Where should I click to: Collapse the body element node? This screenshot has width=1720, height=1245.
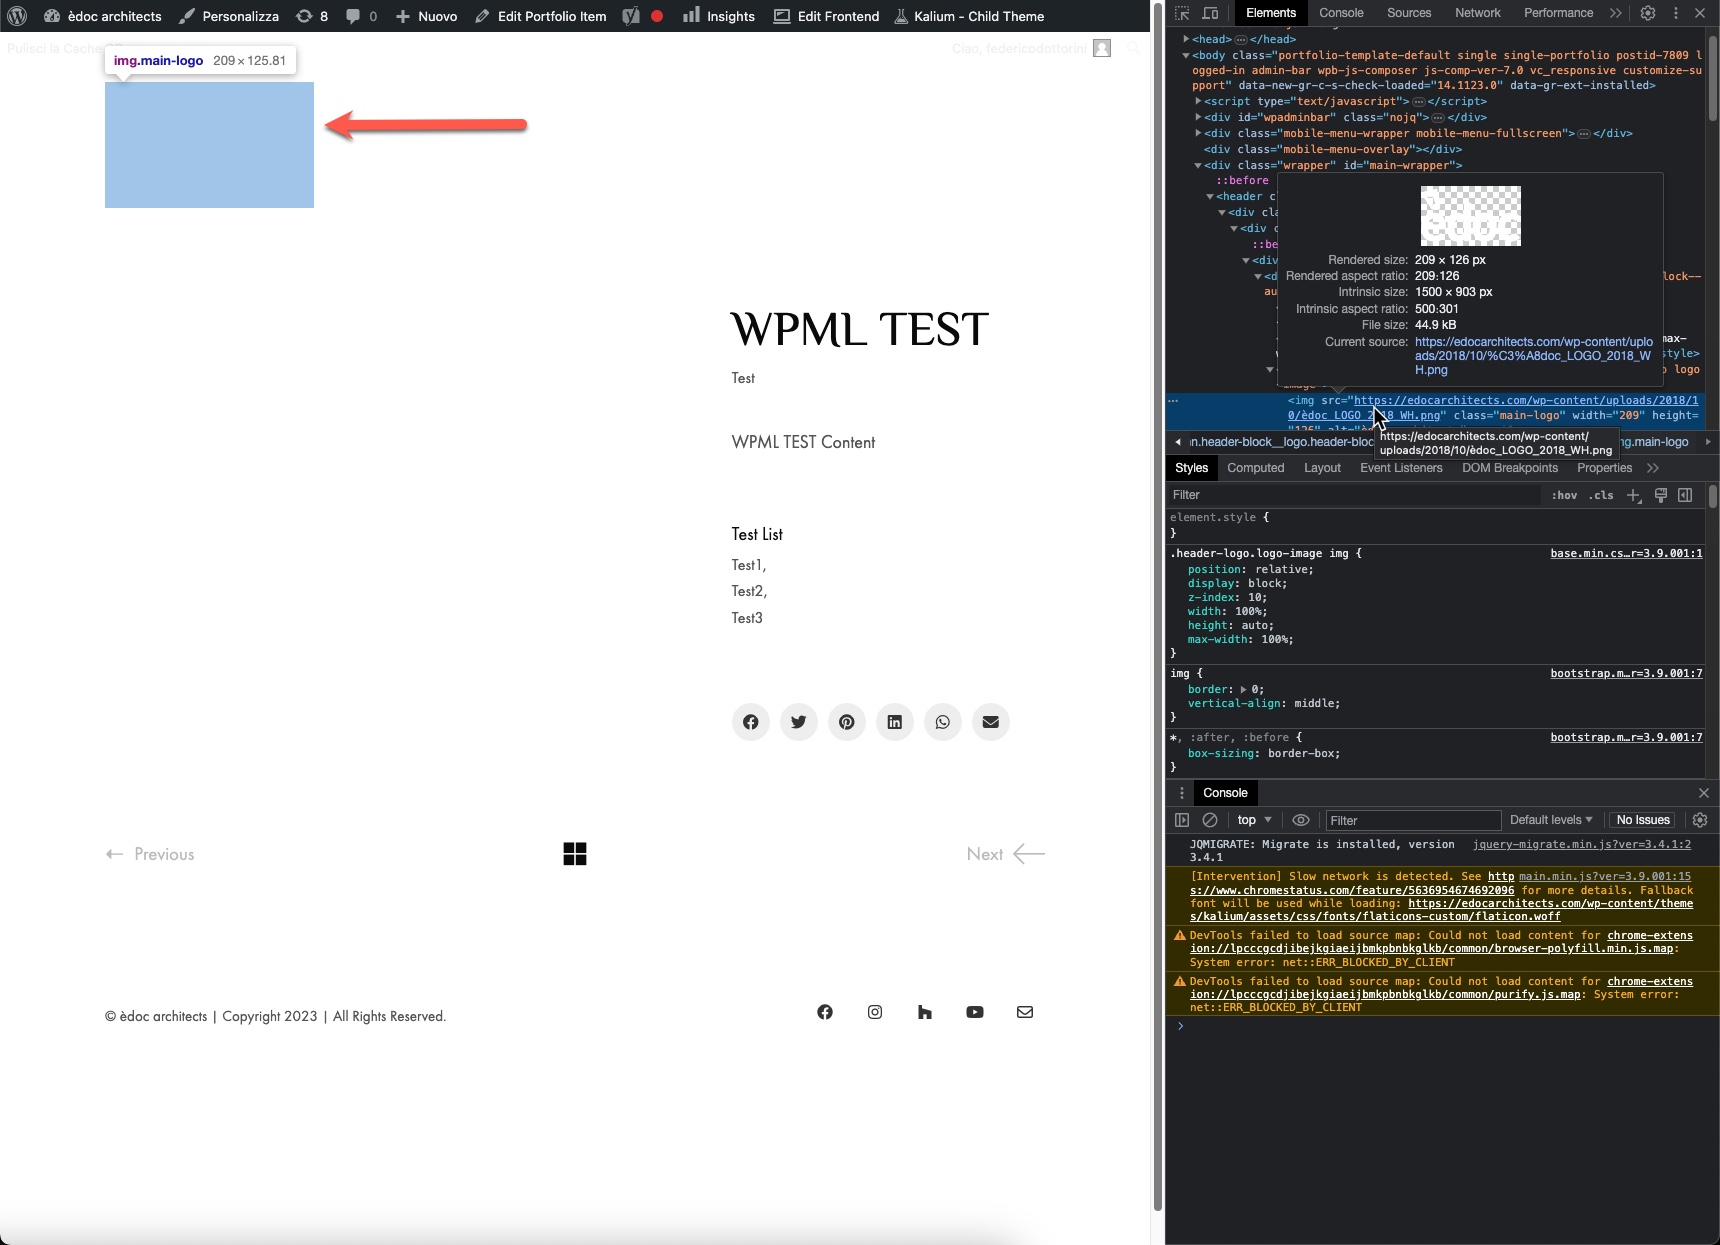coord(1186,55)
